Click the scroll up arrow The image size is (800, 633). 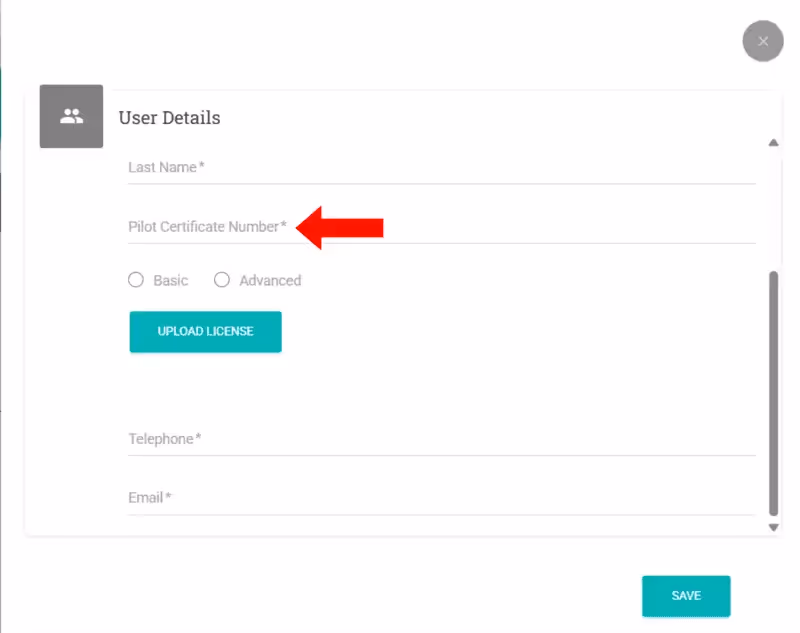[x=773, y=143]
